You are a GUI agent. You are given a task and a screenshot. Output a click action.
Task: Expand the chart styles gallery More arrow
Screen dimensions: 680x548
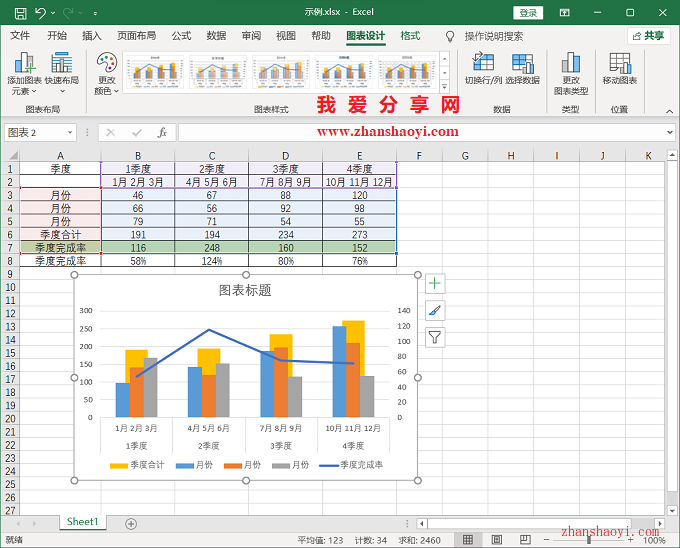point(445,87)
